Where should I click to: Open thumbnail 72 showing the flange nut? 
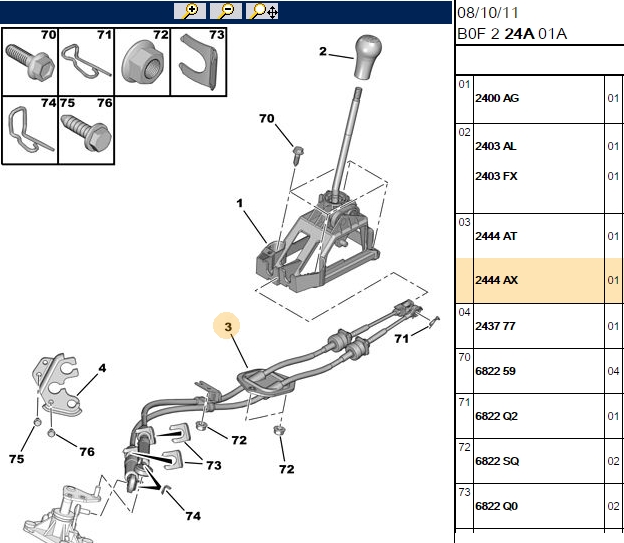point(142,62)
